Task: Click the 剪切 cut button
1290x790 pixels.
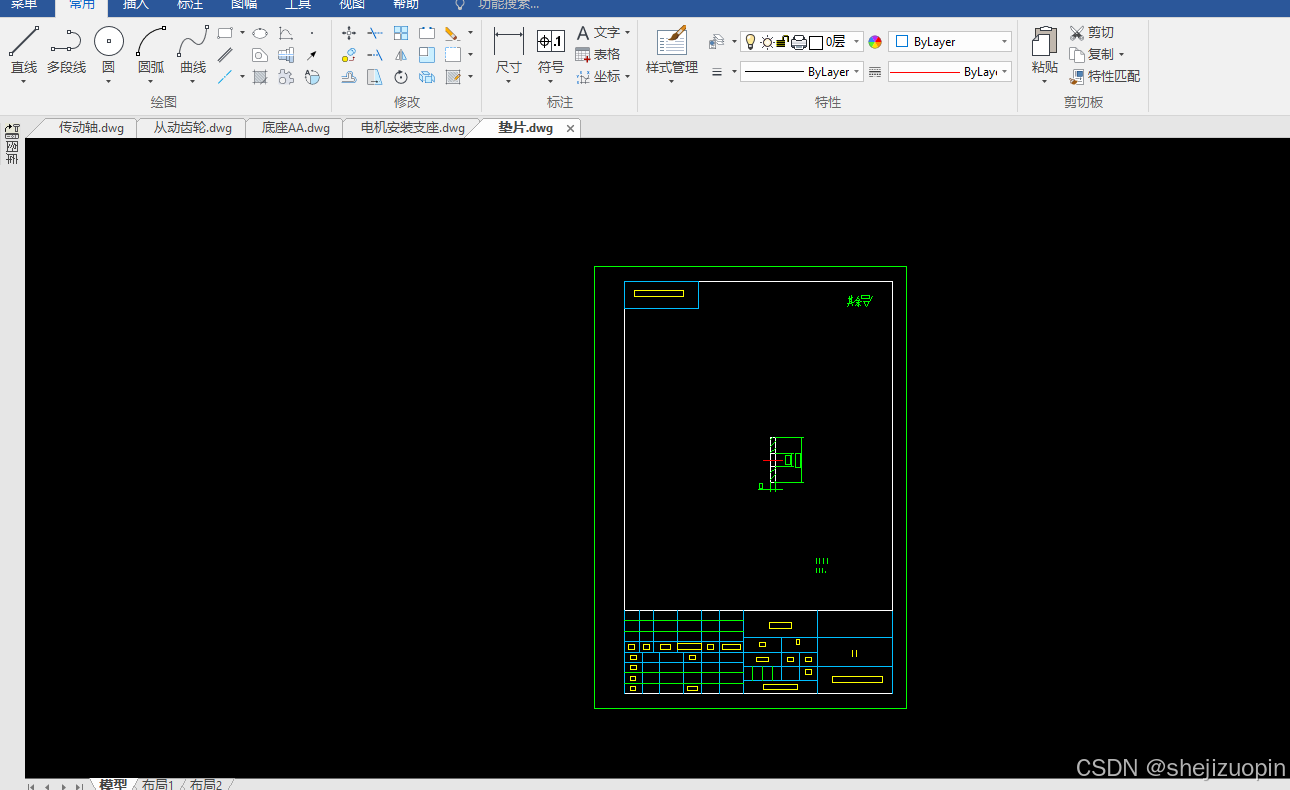Action: click(x=1091, y=33)
